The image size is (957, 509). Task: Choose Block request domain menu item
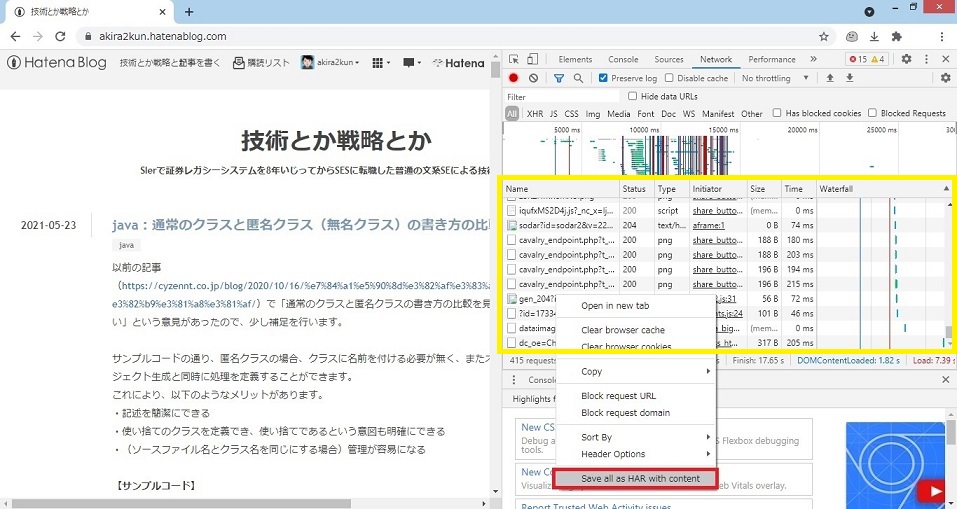(x=635, y=413)
